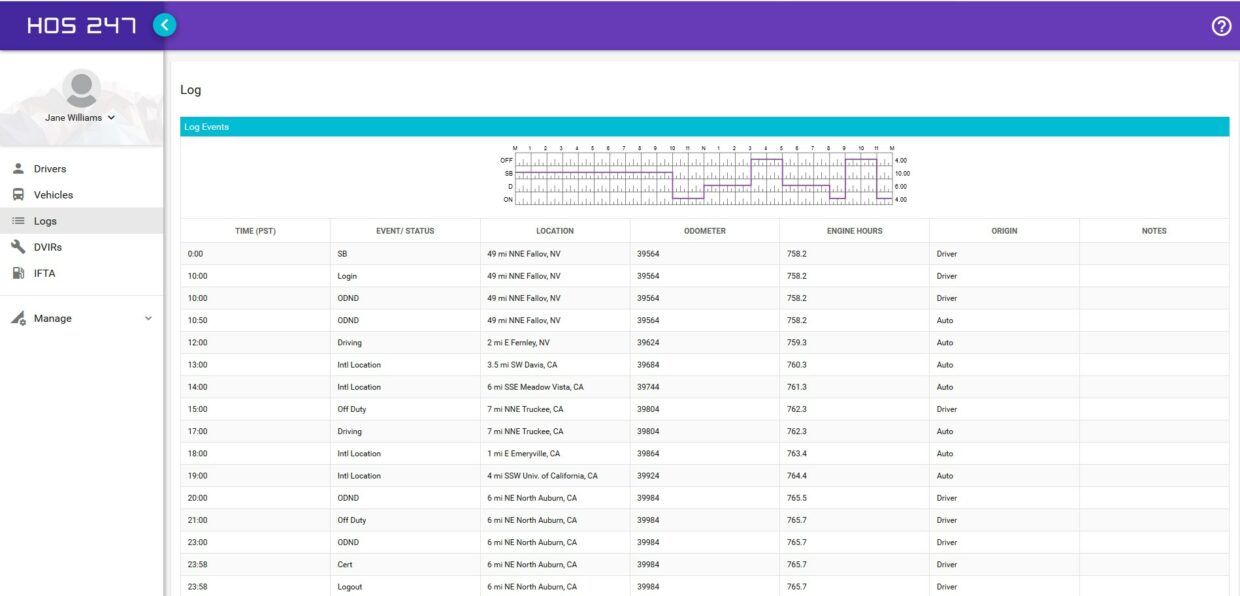Click the Manage wrench icon

pyautogui.click(x=17, y=318)
